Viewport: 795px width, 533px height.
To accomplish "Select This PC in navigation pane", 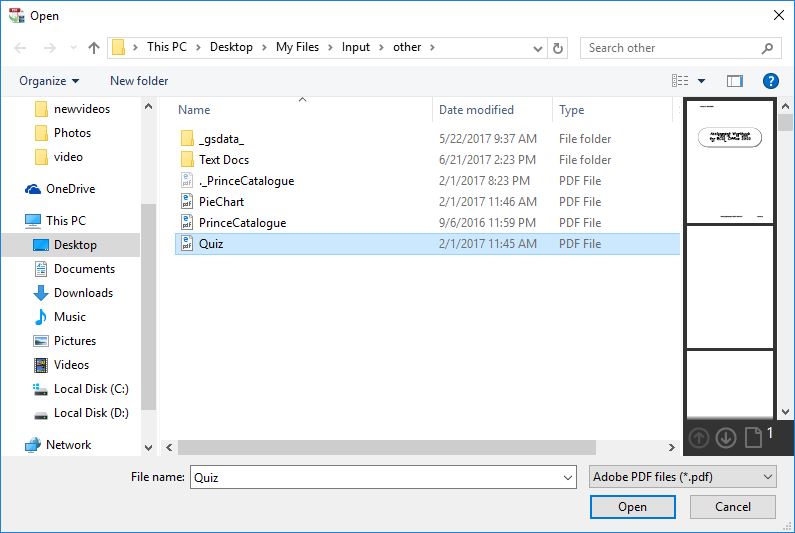I will pyautogui.click(x=55, y=221).
